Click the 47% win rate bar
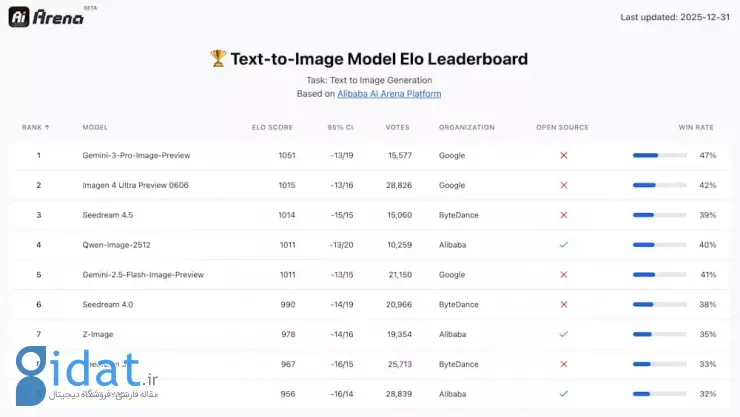 coord(659,155)
